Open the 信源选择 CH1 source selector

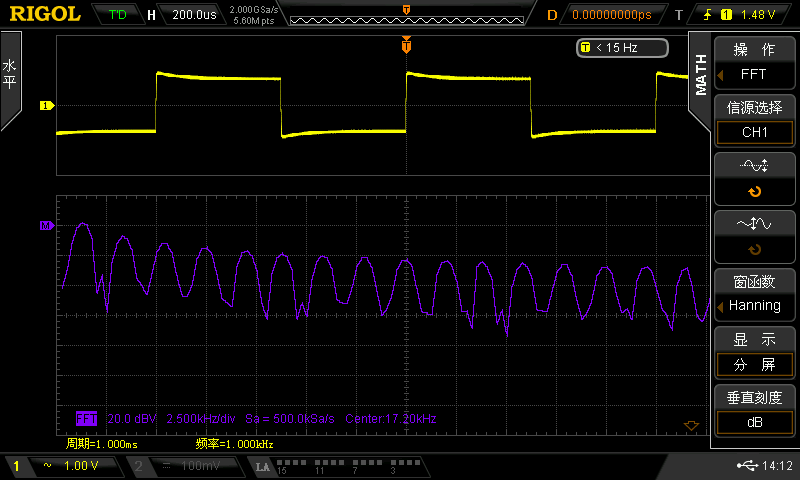tap(754, 121)
